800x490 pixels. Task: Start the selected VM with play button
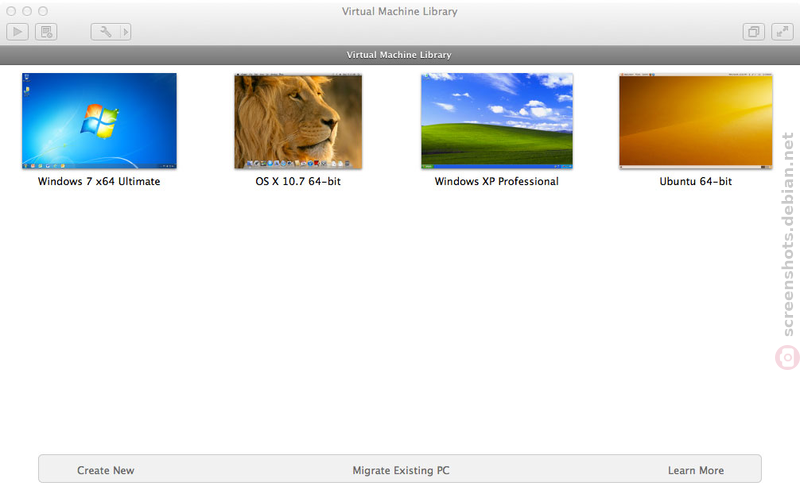(x=17, y=32)
